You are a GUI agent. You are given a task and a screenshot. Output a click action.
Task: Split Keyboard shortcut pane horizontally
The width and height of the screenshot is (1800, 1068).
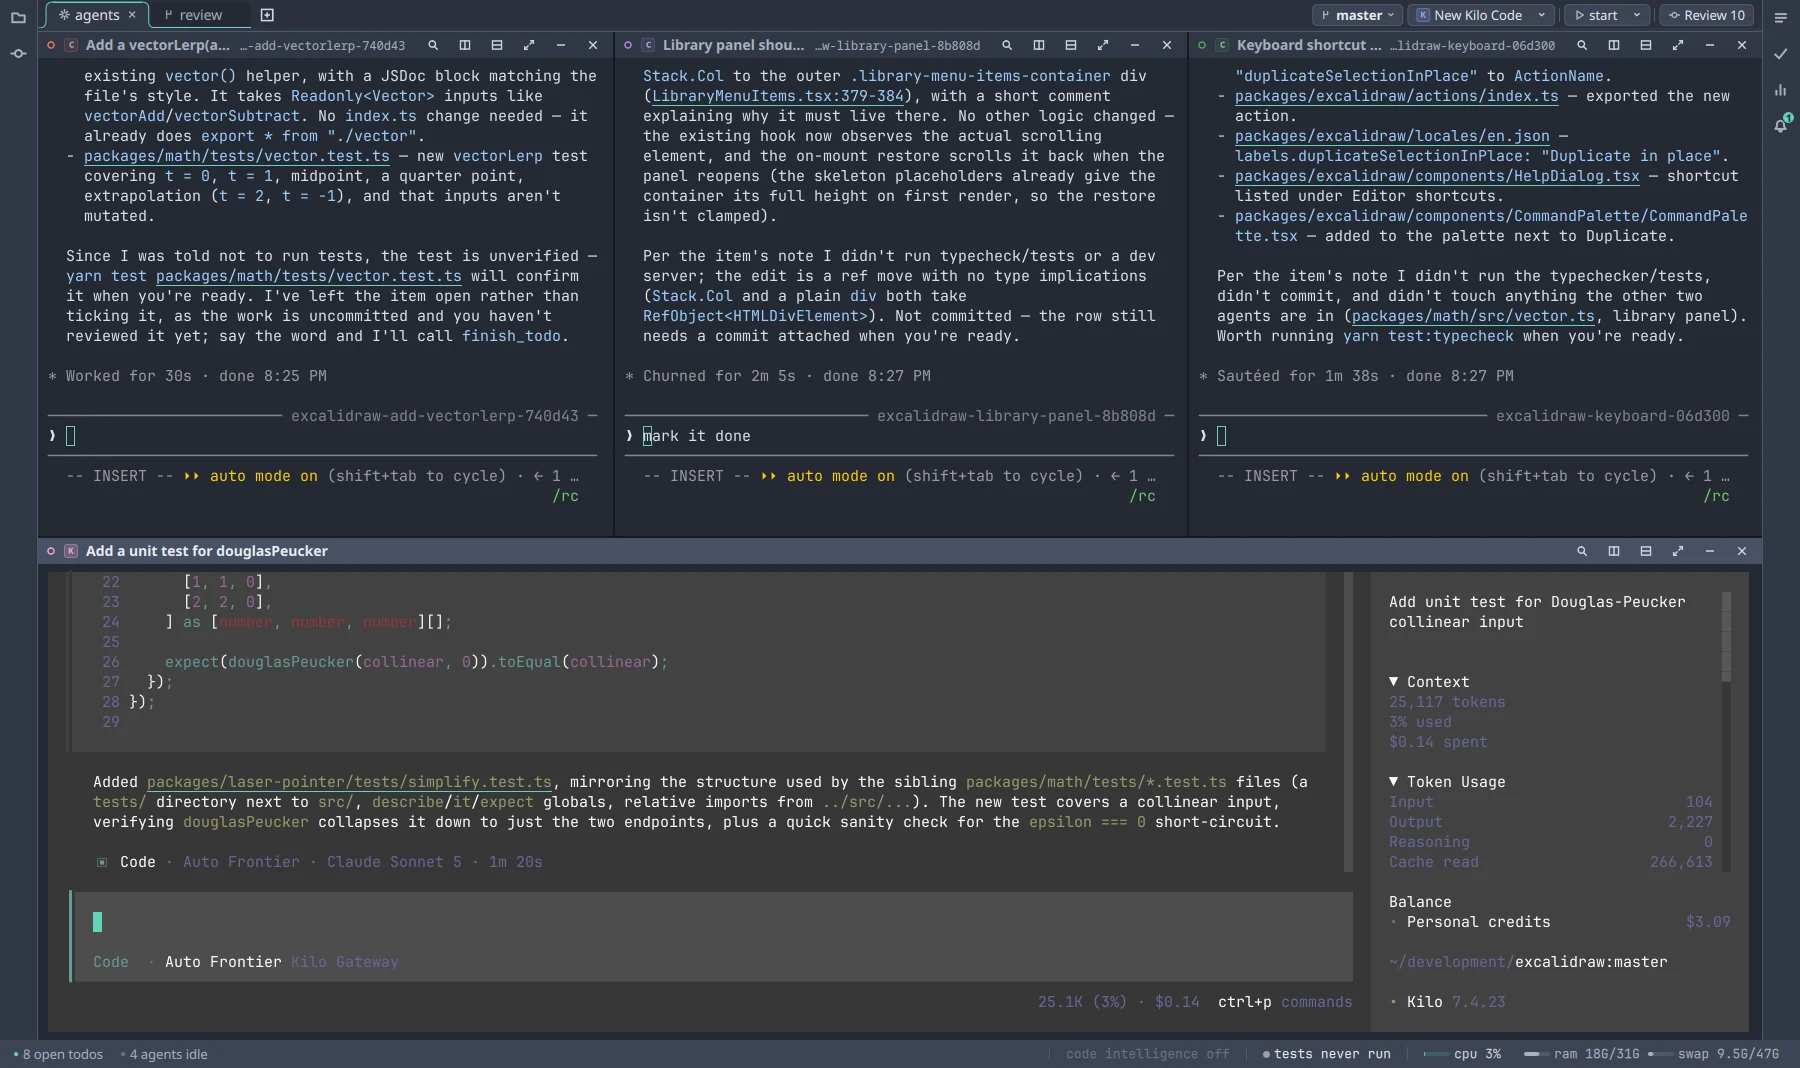[x=1646, y=45]
